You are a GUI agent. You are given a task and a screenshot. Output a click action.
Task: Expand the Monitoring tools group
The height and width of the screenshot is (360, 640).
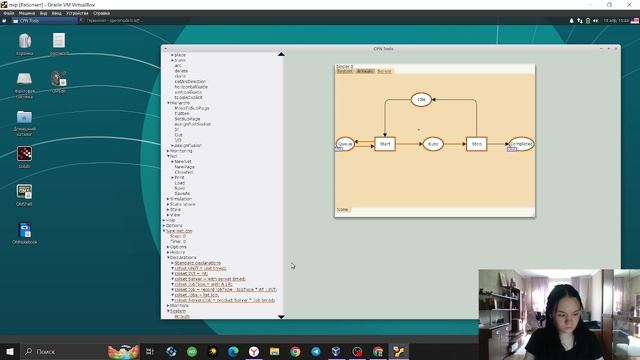coord(168,151)
